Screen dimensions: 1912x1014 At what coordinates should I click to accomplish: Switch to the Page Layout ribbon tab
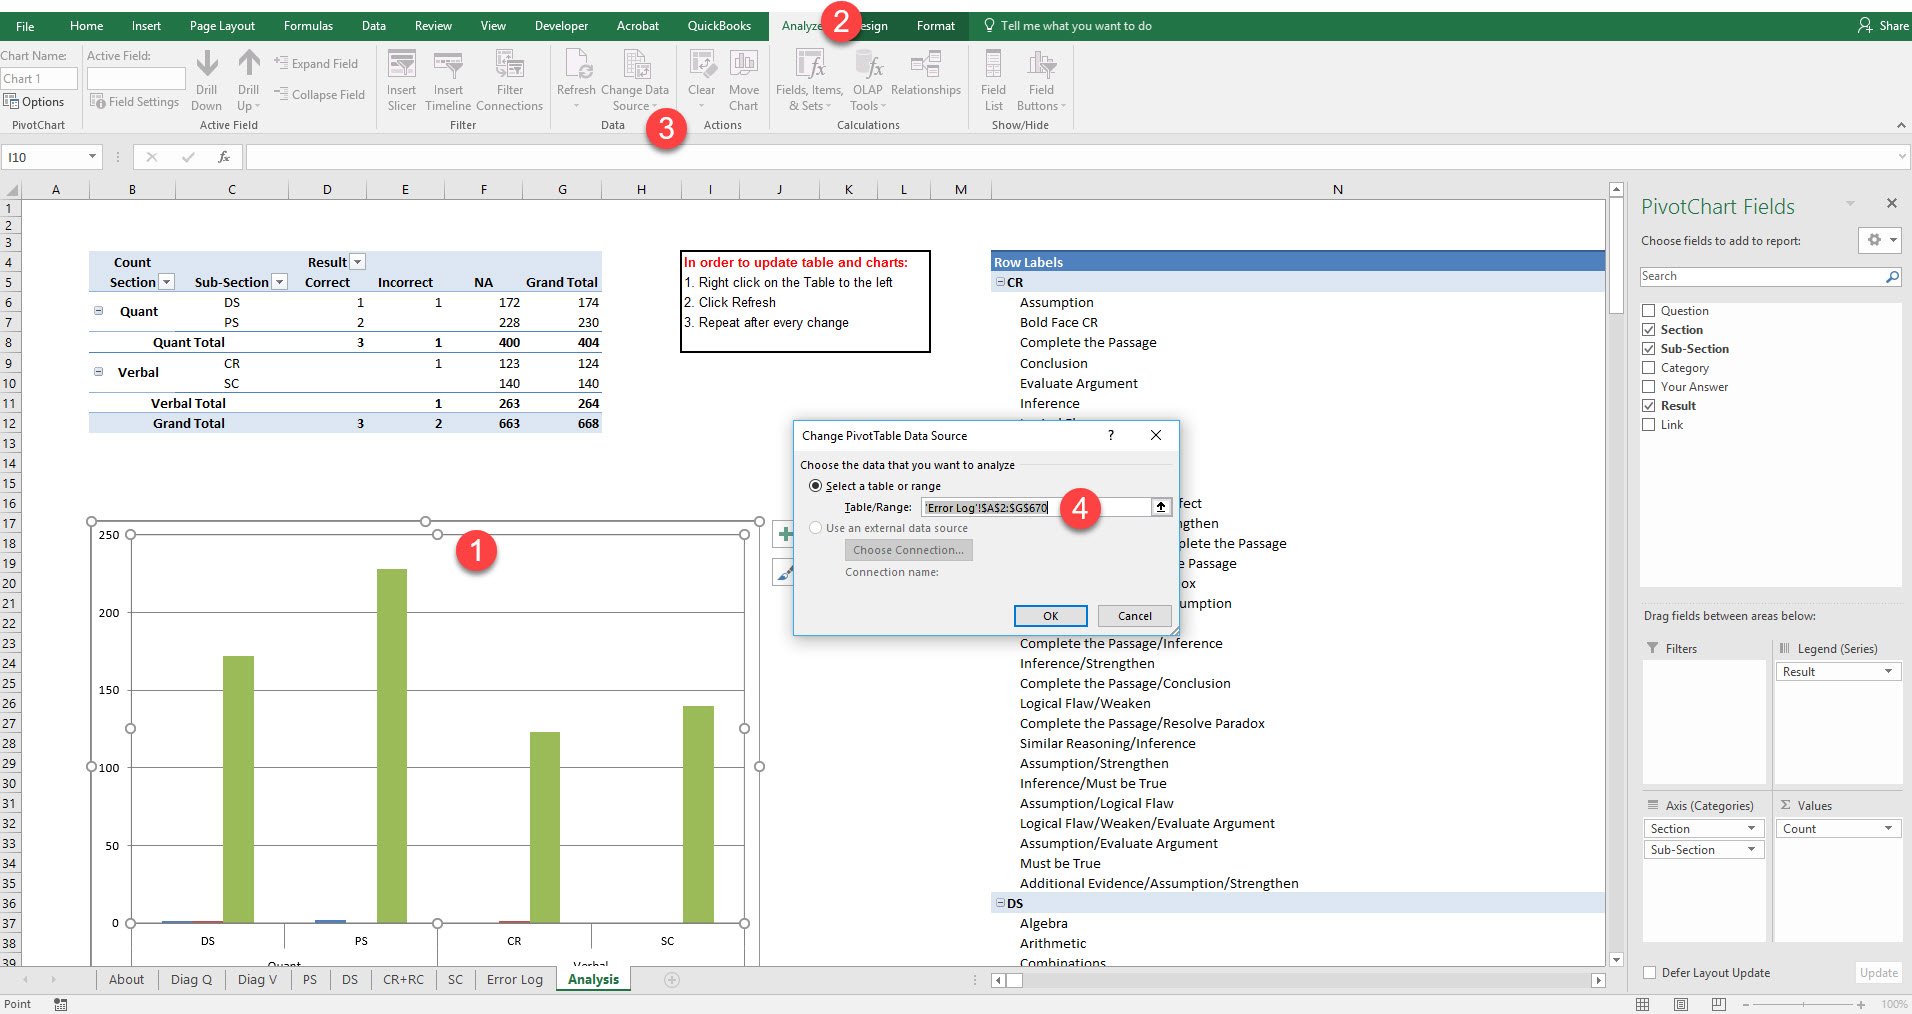(x=222, y=26)
